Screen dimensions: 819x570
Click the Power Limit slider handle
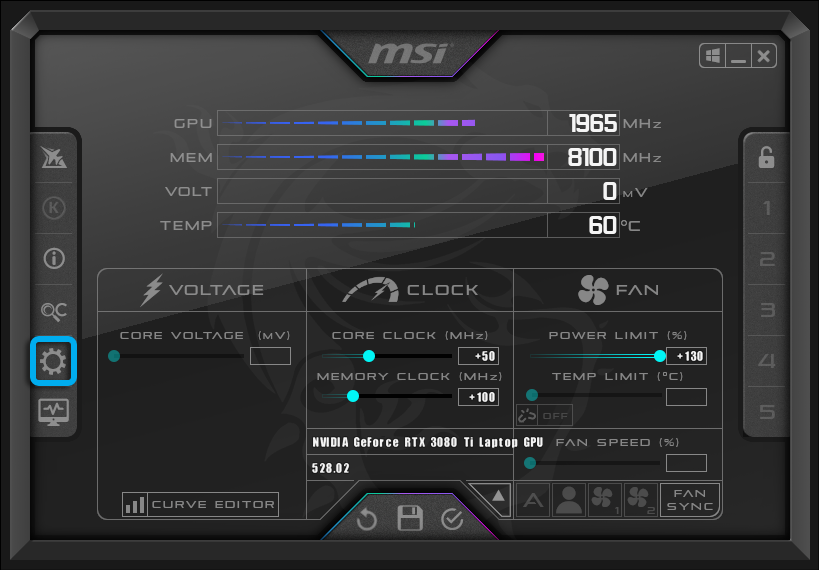click(x=660, y=356)
